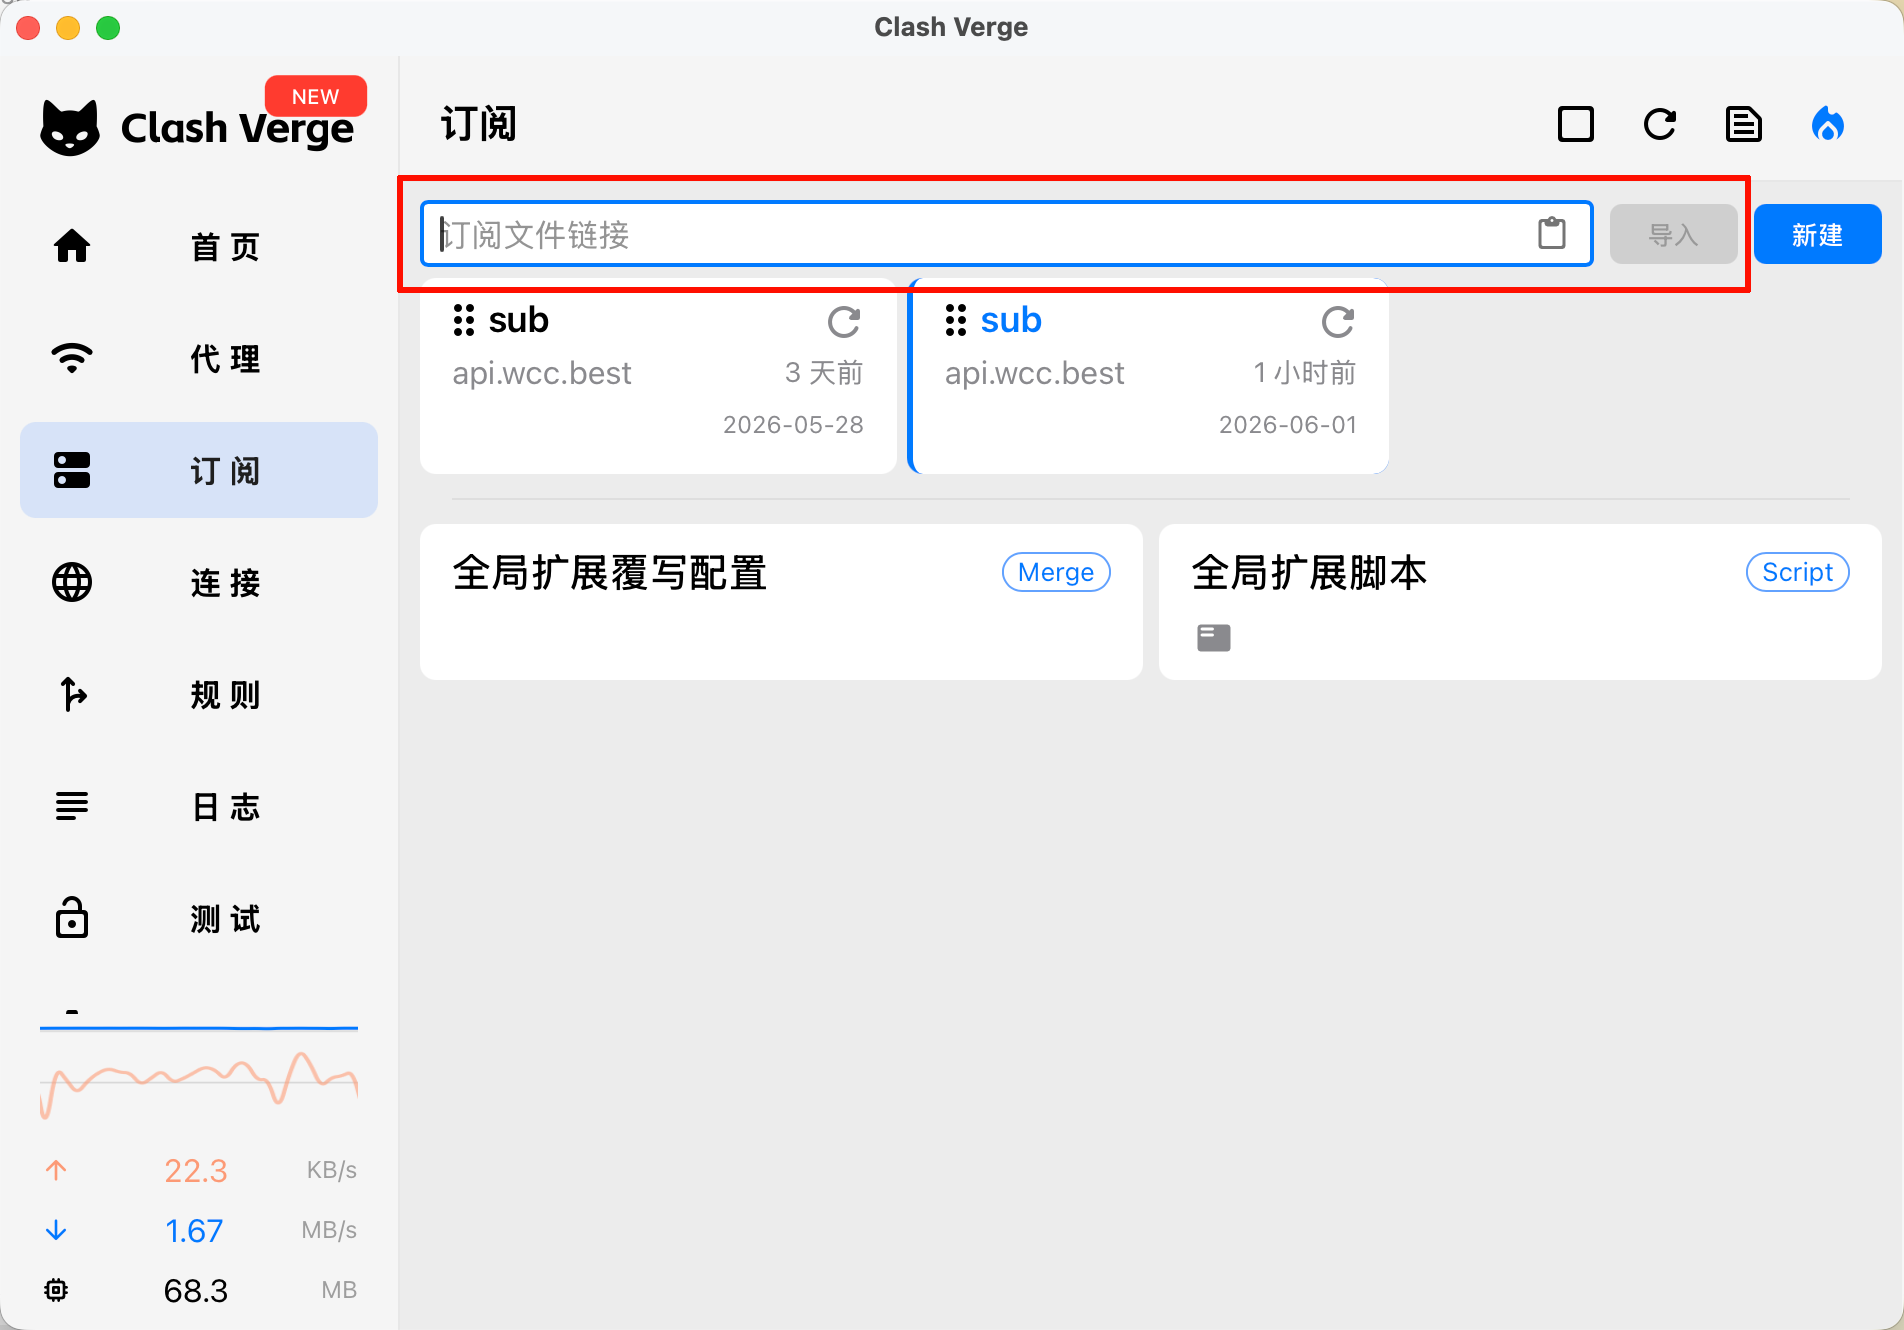Open the 日志 logs page

coord(199,806)
